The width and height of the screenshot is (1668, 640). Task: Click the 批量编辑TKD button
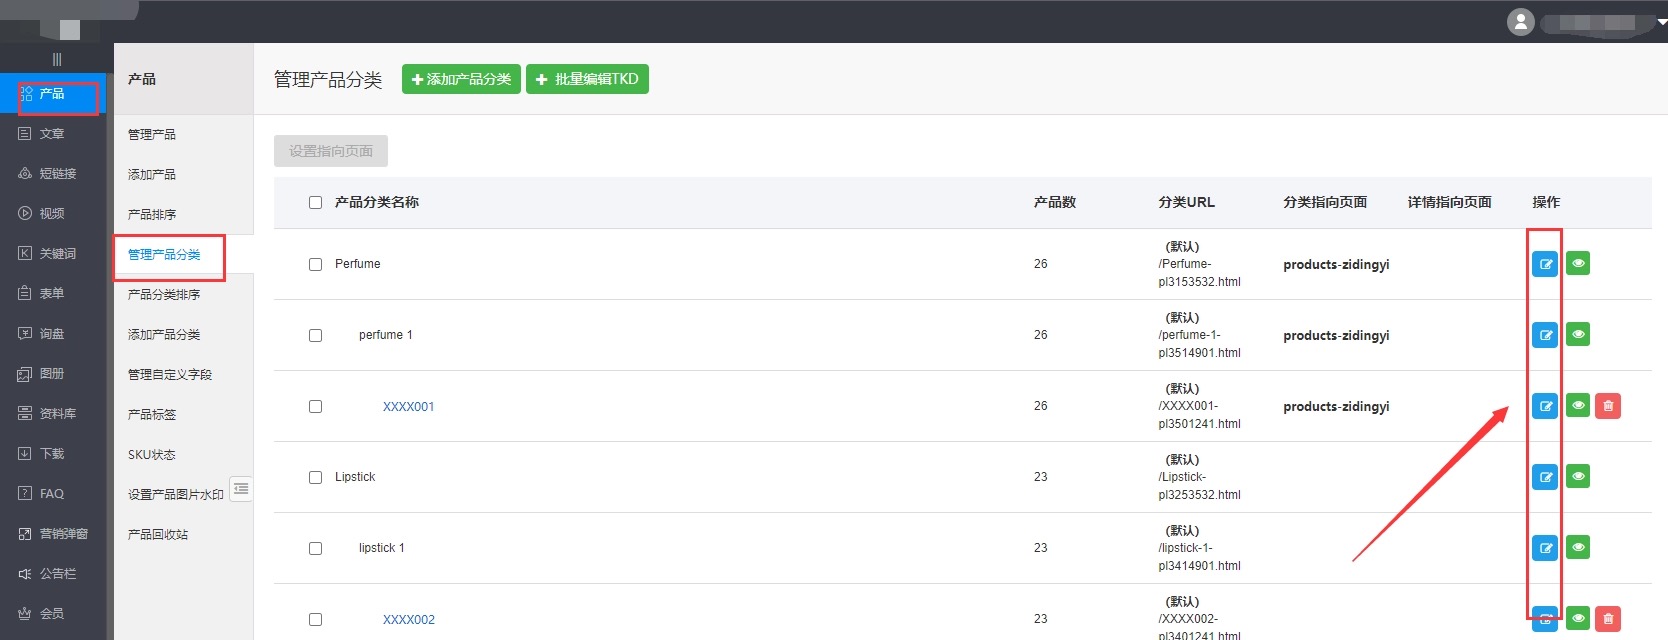click(x=587, y=79)
